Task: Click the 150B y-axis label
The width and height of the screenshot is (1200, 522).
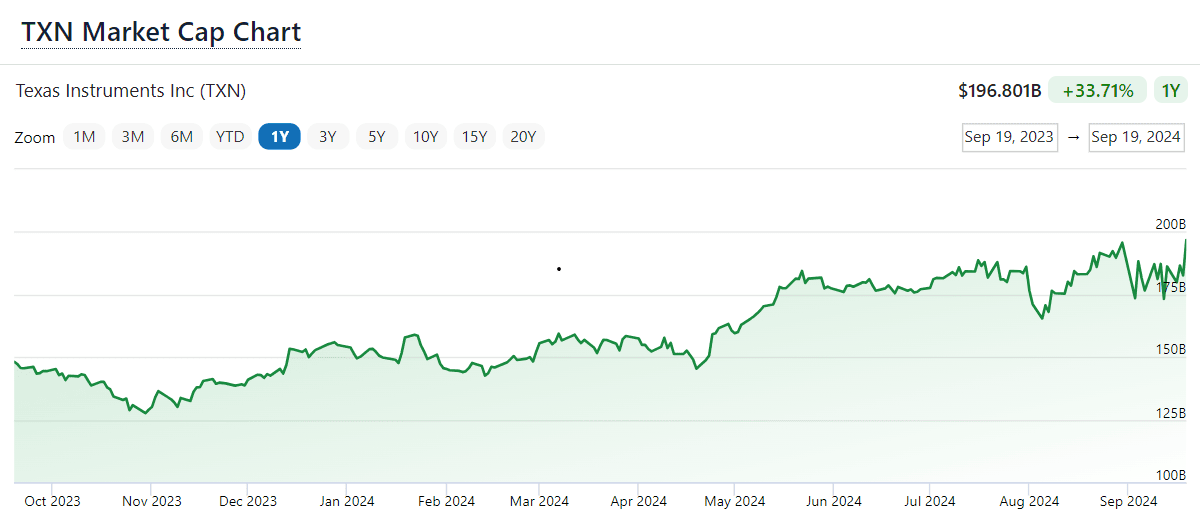Action: click(x=1170, y=350)
